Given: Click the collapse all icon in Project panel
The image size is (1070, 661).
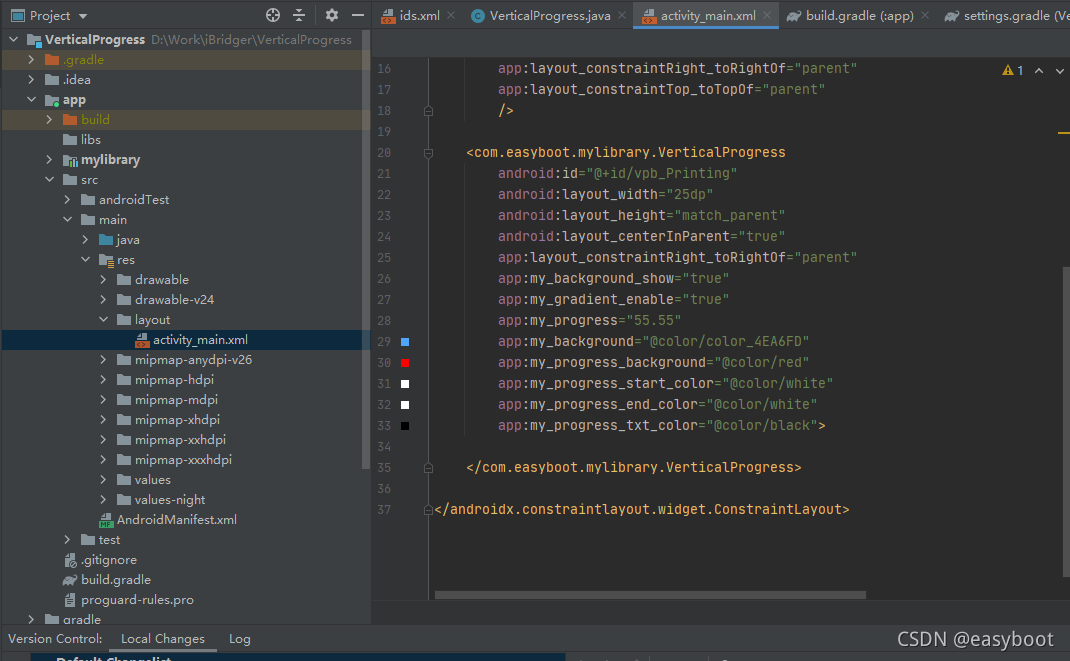Looking at the screenshot, I should point(299,15).
